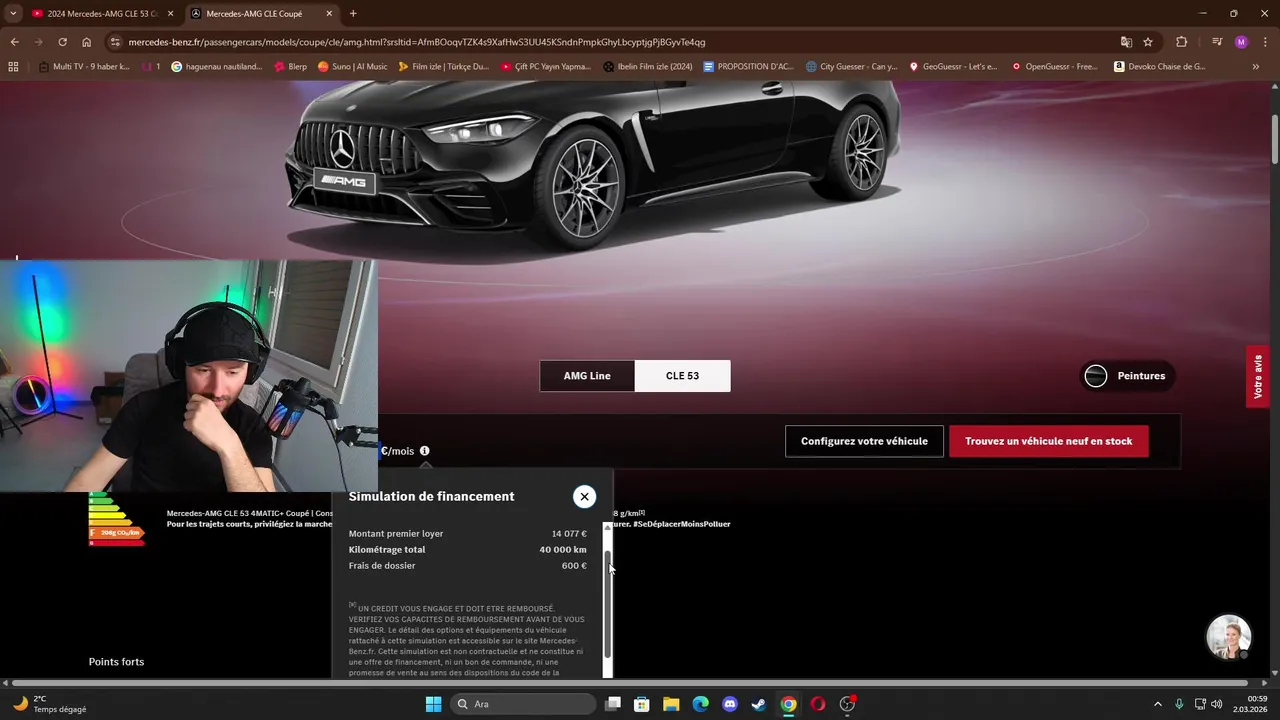Click the taskbar microphone icon
This screenshot has height=720, width=1280.
coord(1180,704)
